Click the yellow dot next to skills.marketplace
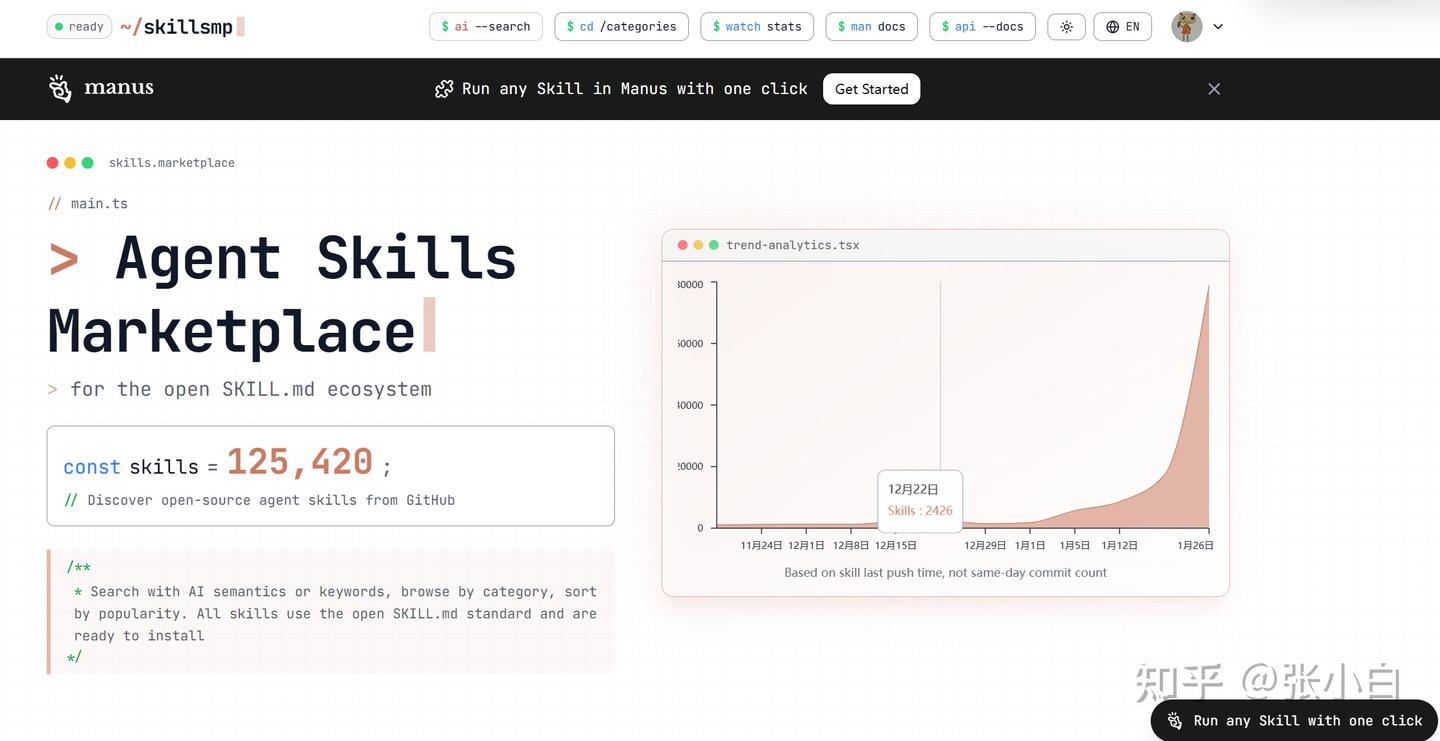Image resolution: width=1440 pixels, height=741 pixels. 70,163
